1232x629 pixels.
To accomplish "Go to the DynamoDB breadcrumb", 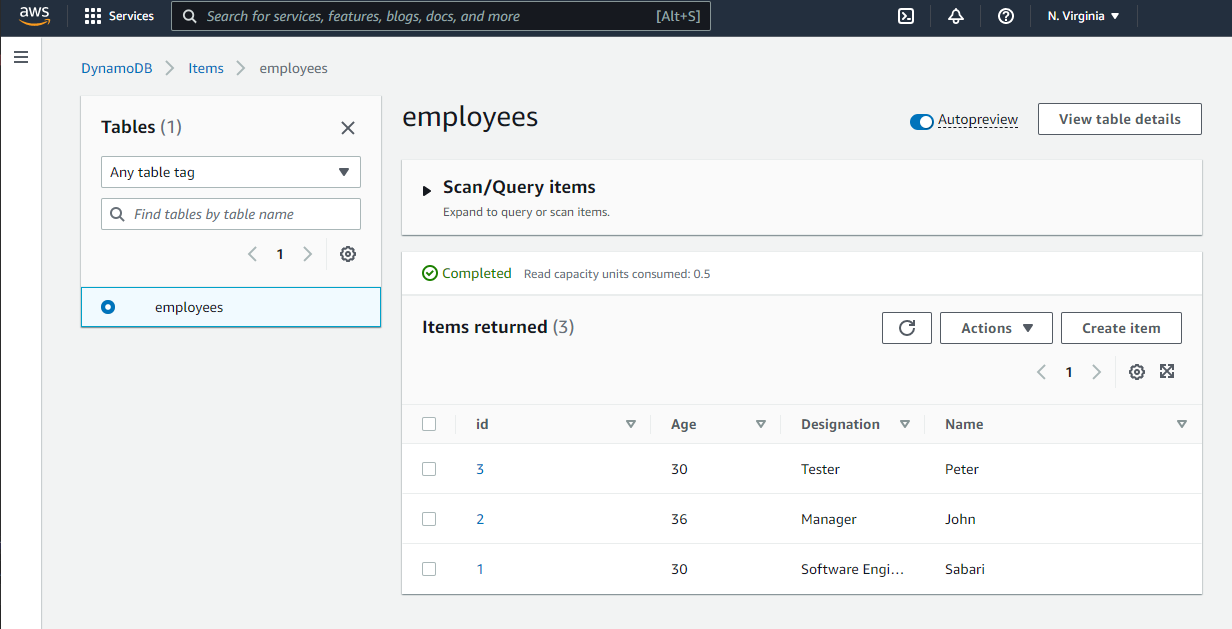I will tap(117, 68).
